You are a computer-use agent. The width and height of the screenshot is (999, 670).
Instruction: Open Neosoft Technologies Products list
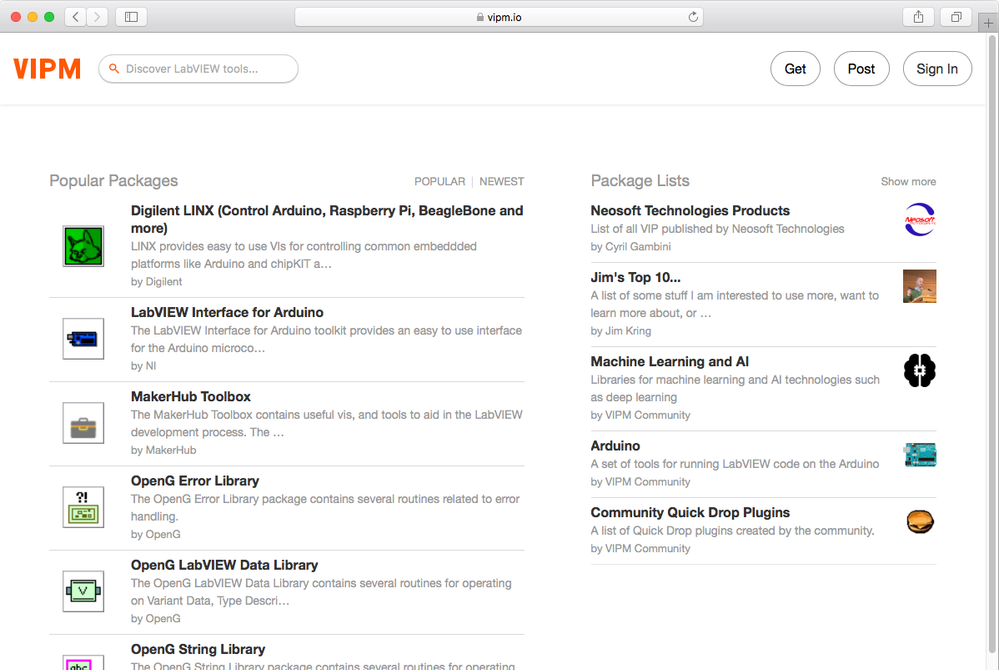pos(690,210)
